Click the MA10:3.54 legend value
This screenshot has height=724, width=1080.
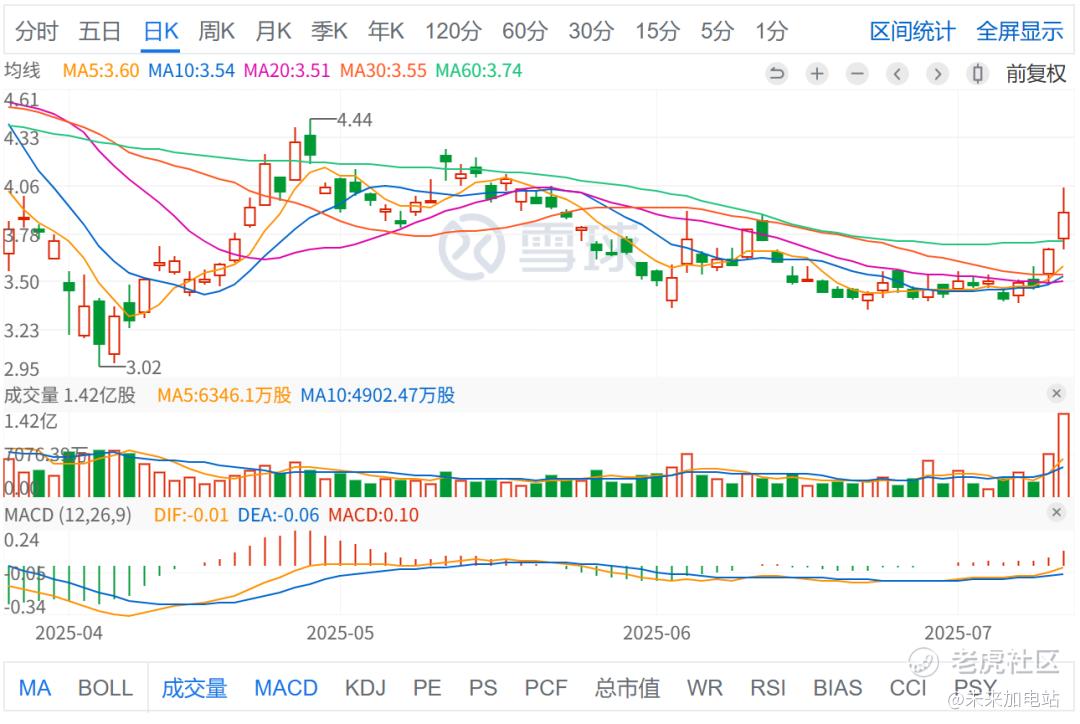click(191, 70)
